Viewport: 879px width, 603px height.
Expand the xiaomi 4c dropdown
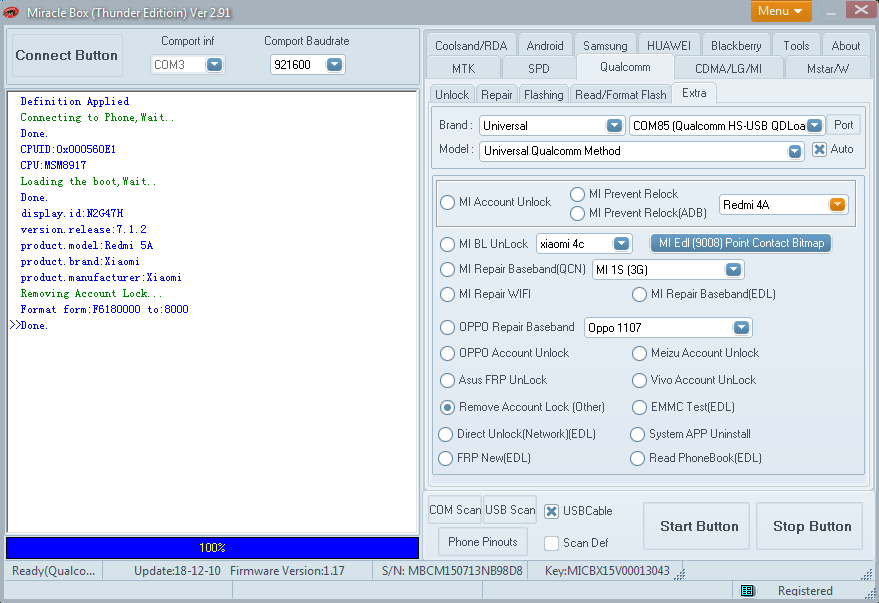[621, 244]
